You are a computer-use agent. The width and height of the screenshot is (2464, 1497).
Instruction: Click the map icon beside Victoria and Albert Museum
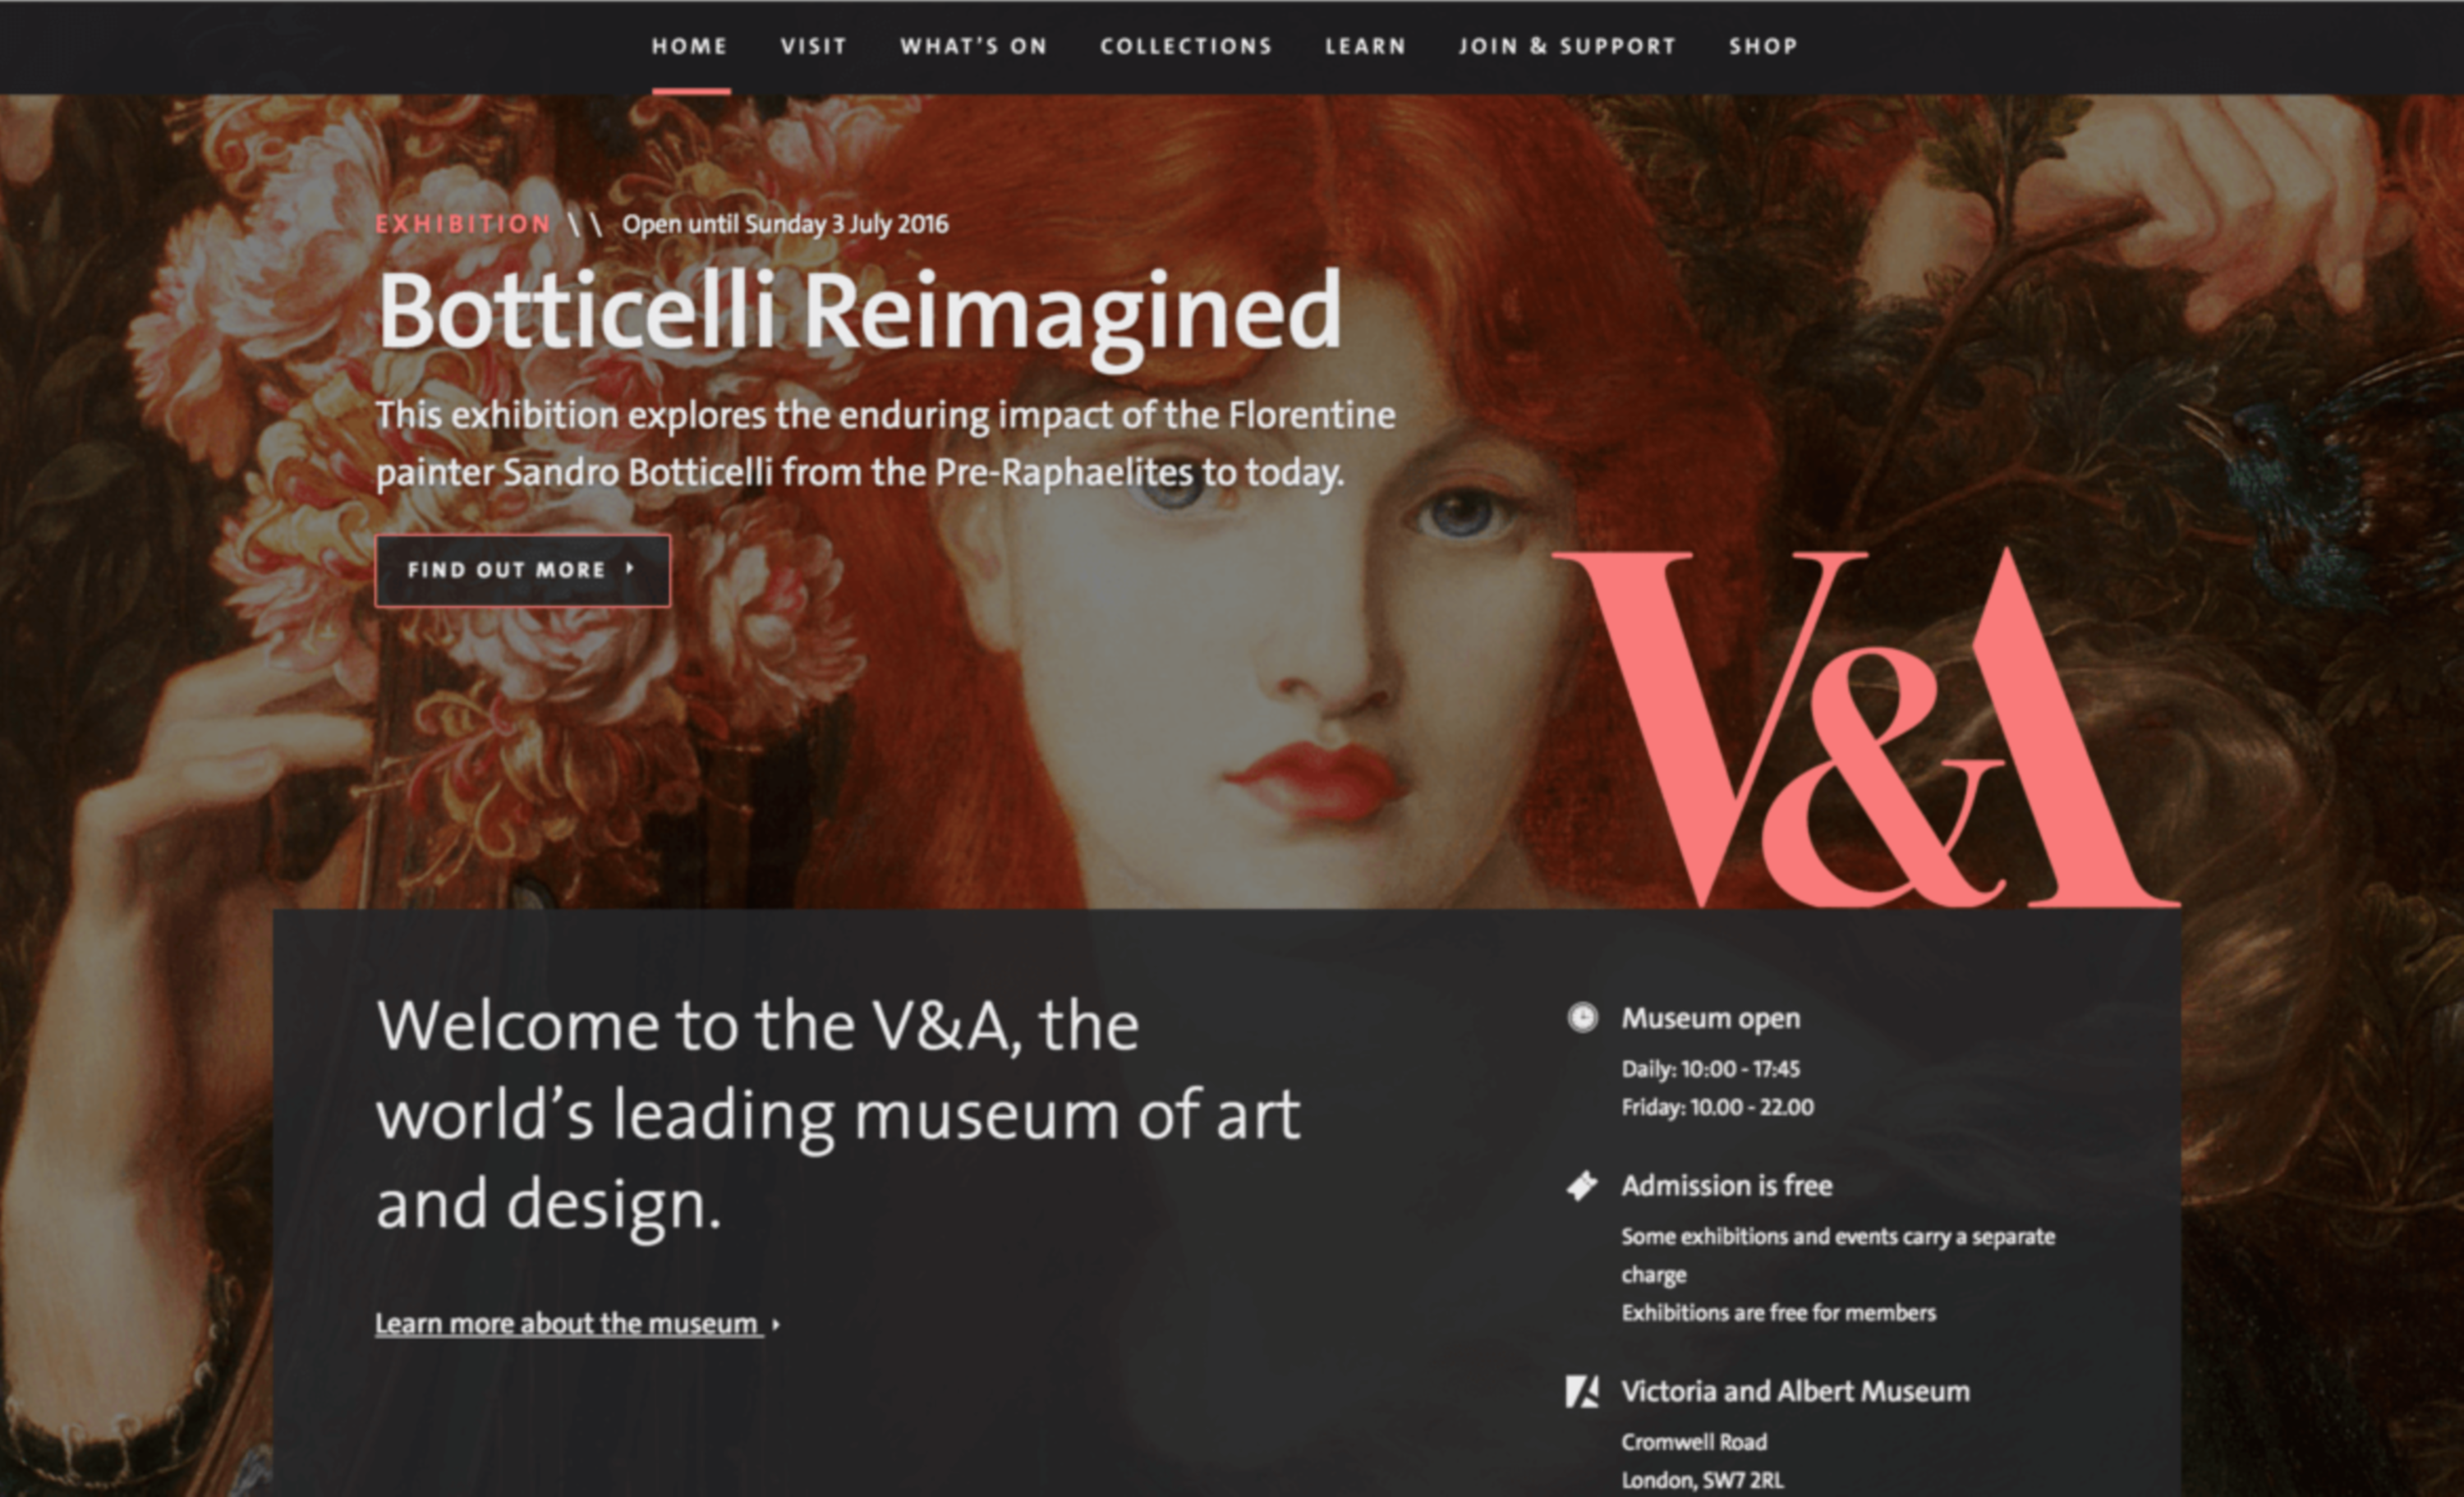pos(1582,1391)
